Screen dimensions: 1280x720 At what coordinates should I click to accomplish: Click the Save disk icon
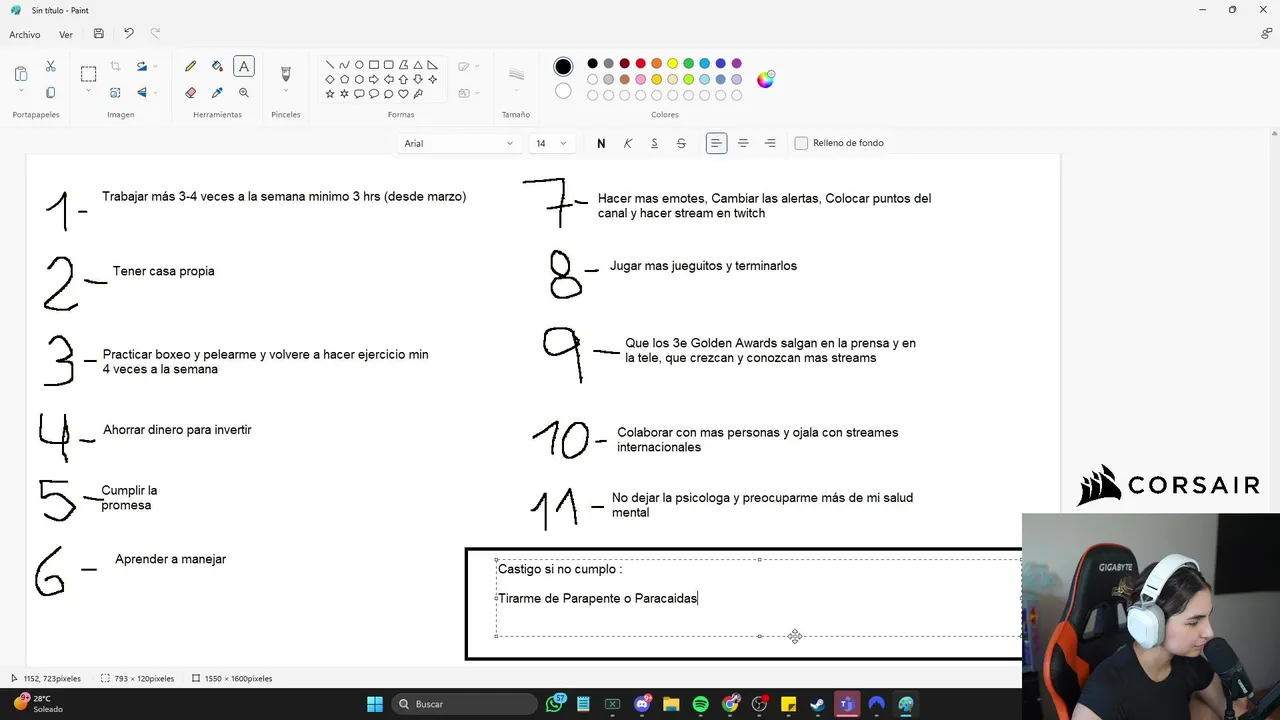point(98,33)
